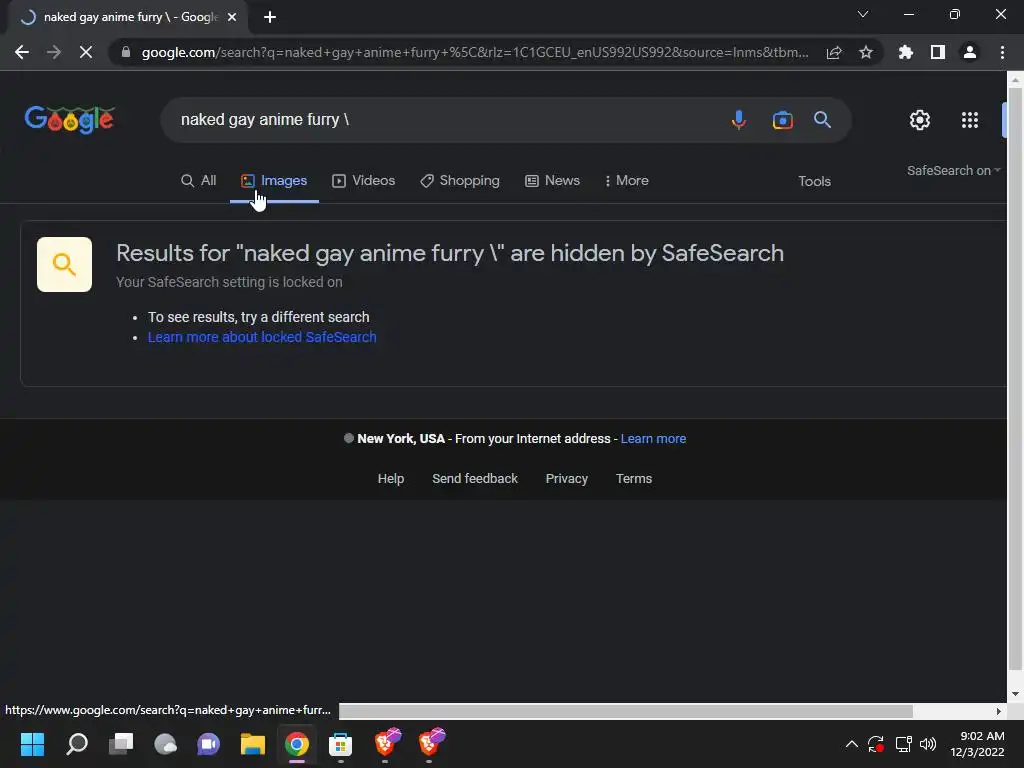The image size is (1024, 768).
Task: Open the first Brave taskbar icon
Action: click(x=386, y=743)
